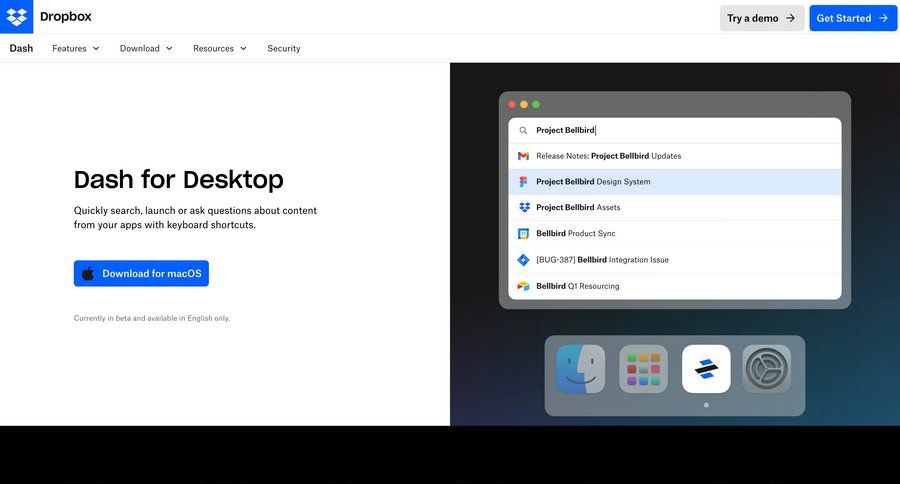The width and height of the screenshot is (900, 484).
Task: Select Project Bellbird Design System result
Action: (x=675, y=181)
